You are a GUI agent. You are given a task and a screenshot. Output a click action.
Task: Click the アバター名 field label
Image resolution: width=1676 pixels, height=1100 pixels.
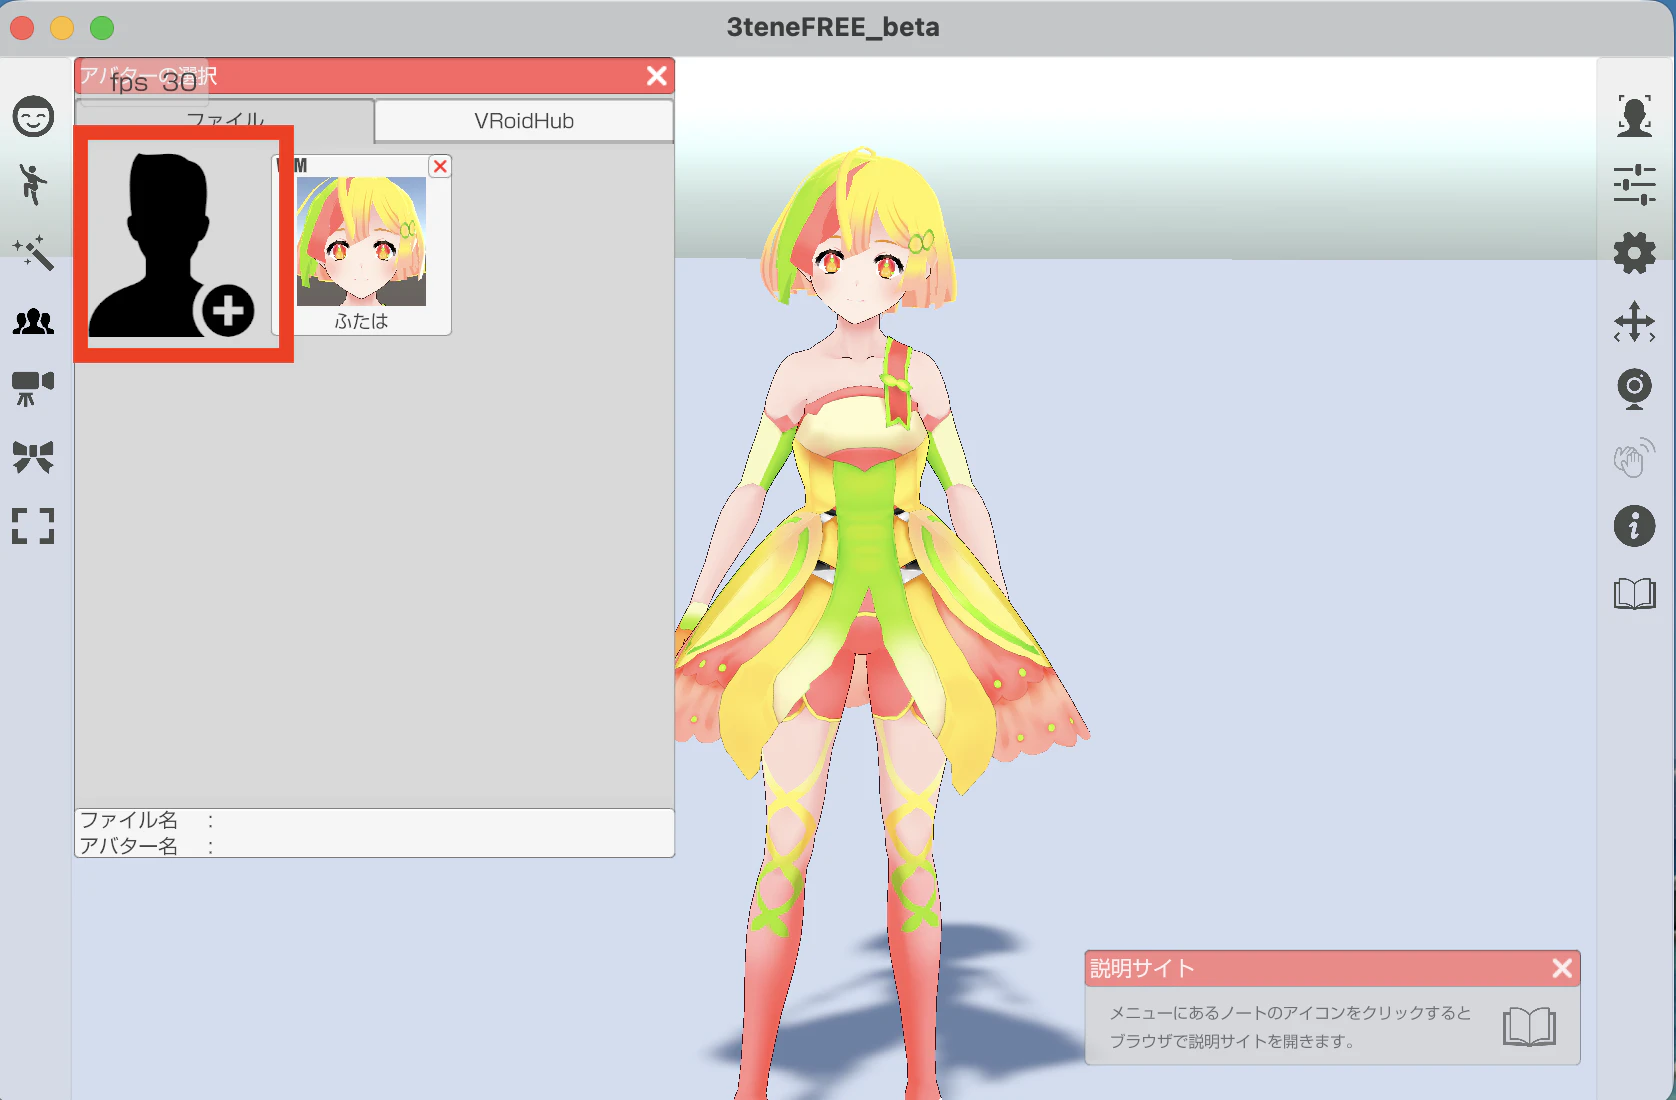click(x=129, y=846)
